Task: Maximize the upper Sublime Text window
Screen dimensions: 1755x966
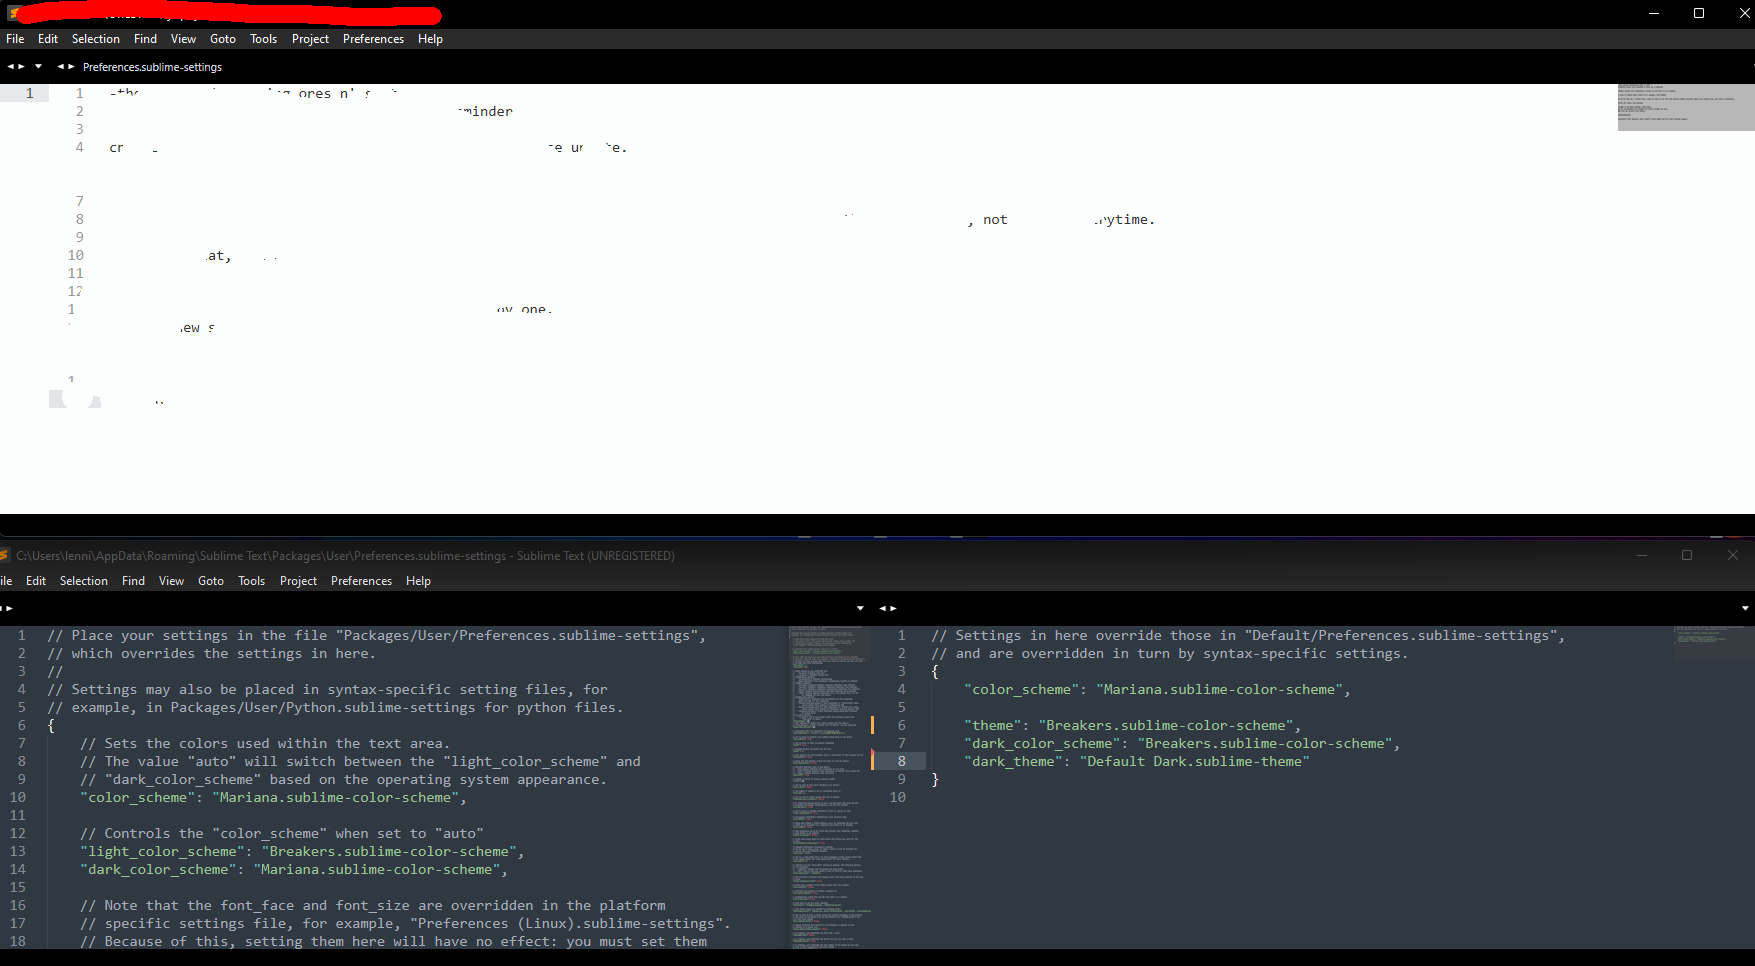Action: 1698,13
